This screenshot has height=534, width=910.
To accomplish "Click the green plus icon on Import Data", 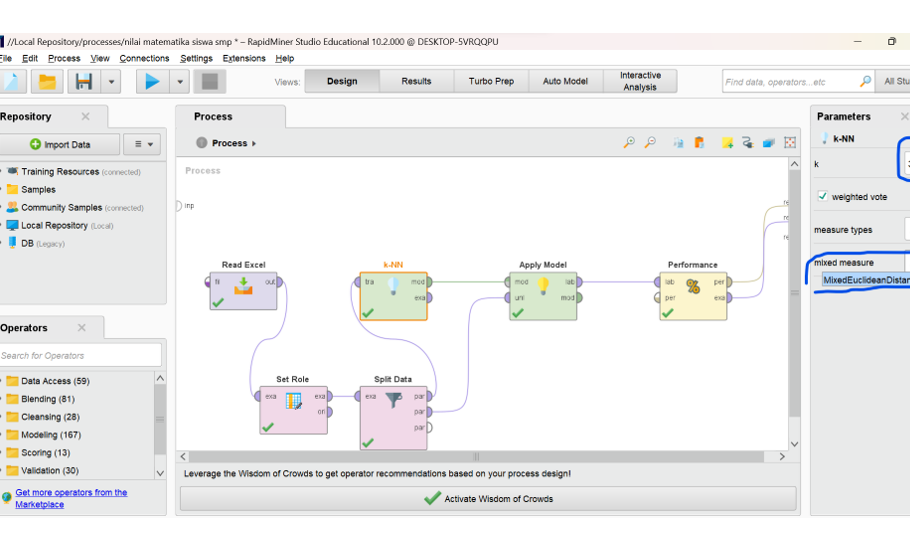I will point(35,145).
